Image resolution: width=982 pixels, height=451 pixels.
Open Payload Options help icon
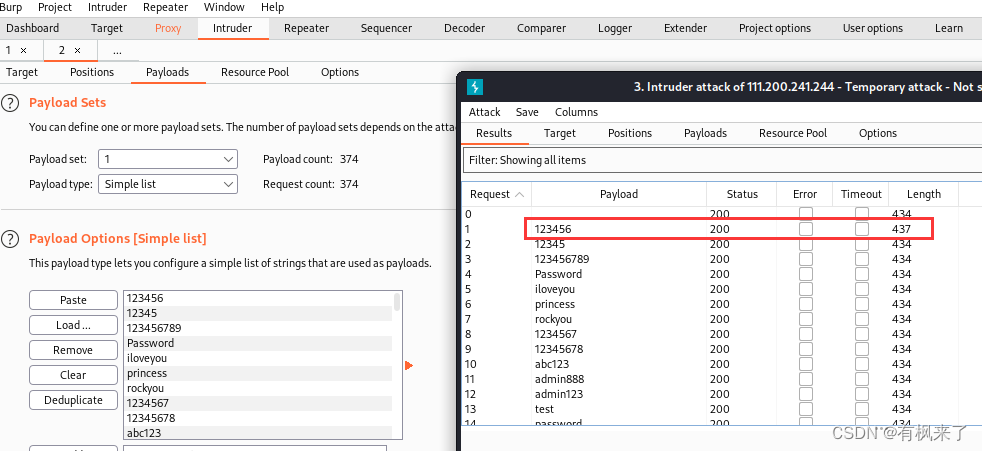click(10, 239)
